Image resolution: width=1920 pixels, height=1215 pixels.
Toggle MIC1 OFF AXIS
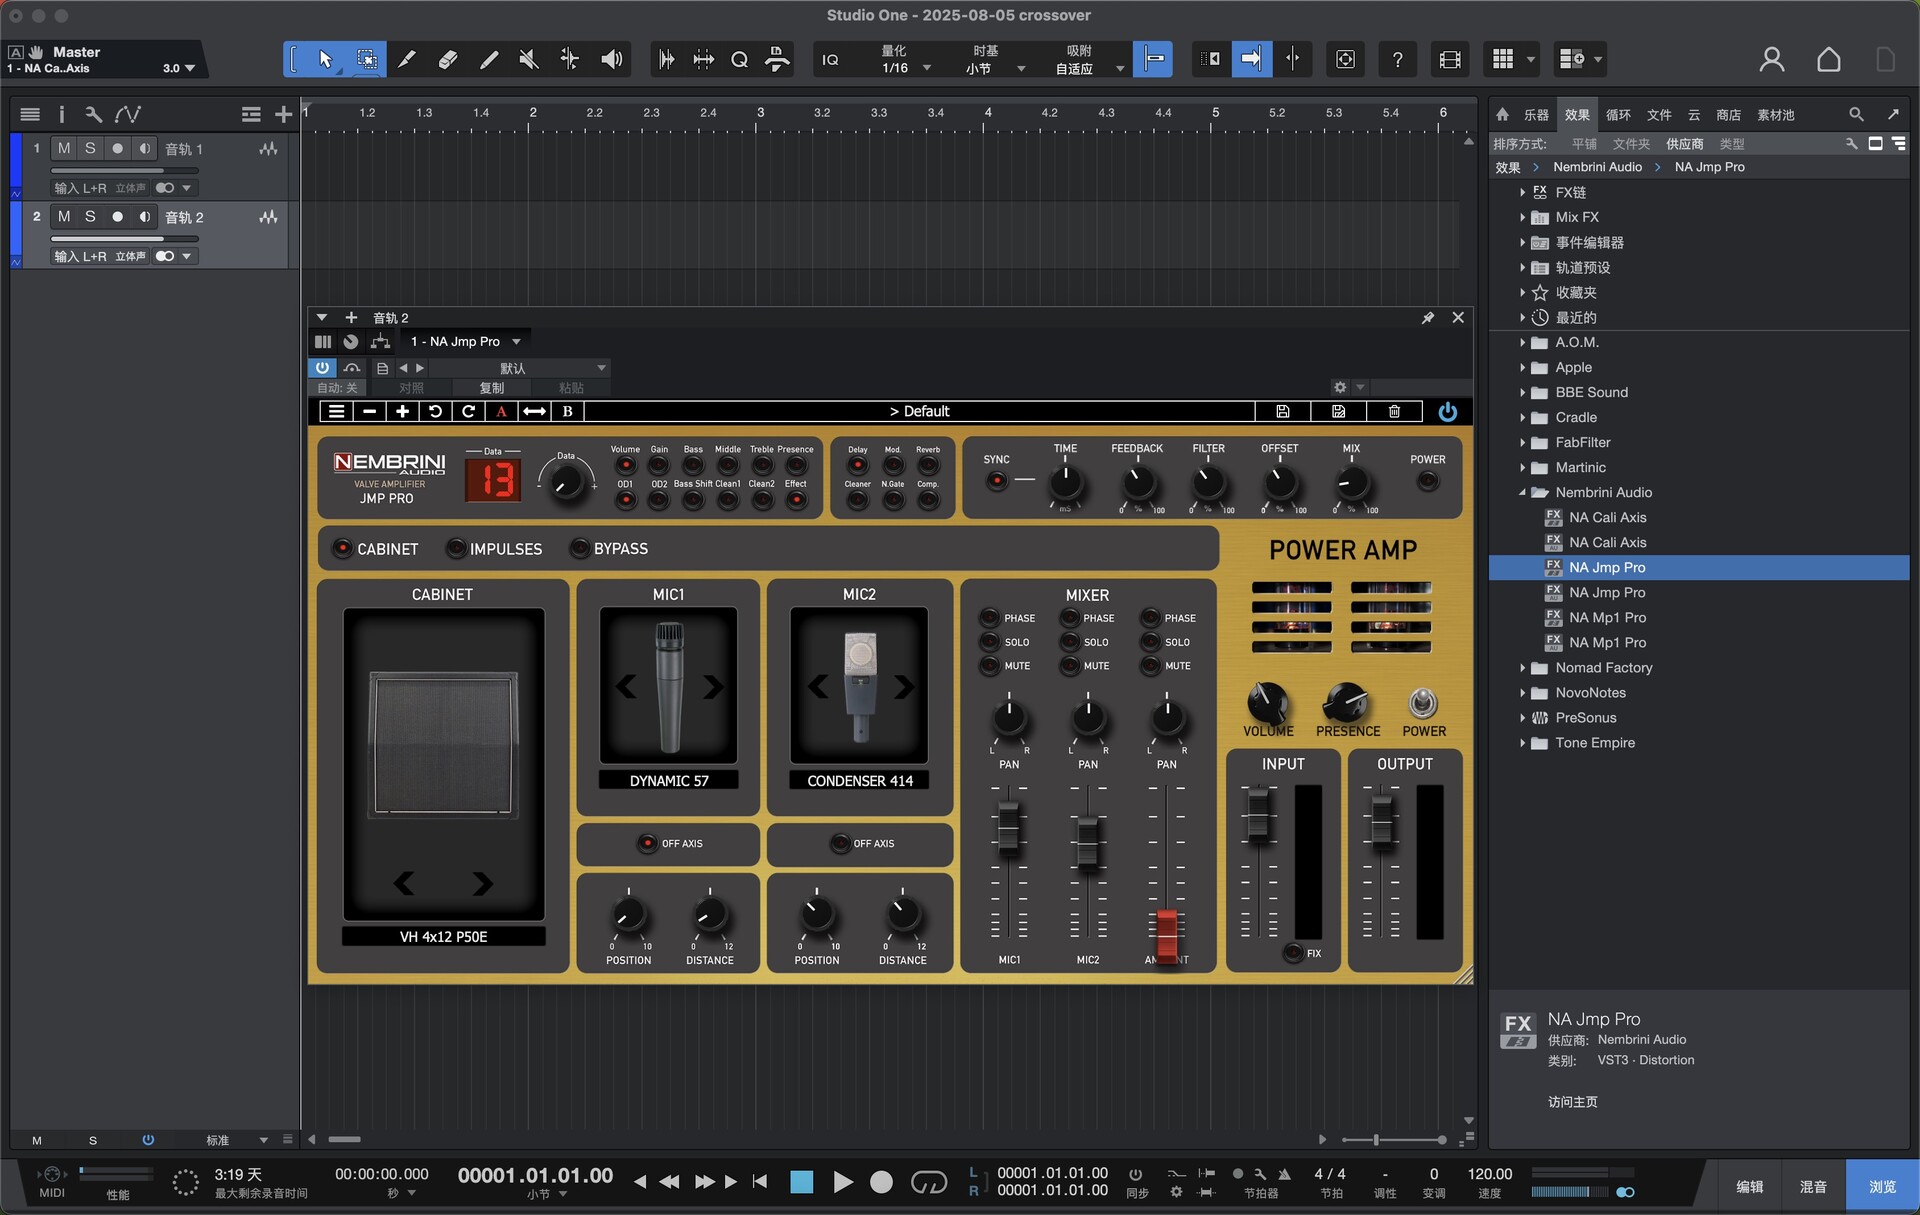click(647, 843)
